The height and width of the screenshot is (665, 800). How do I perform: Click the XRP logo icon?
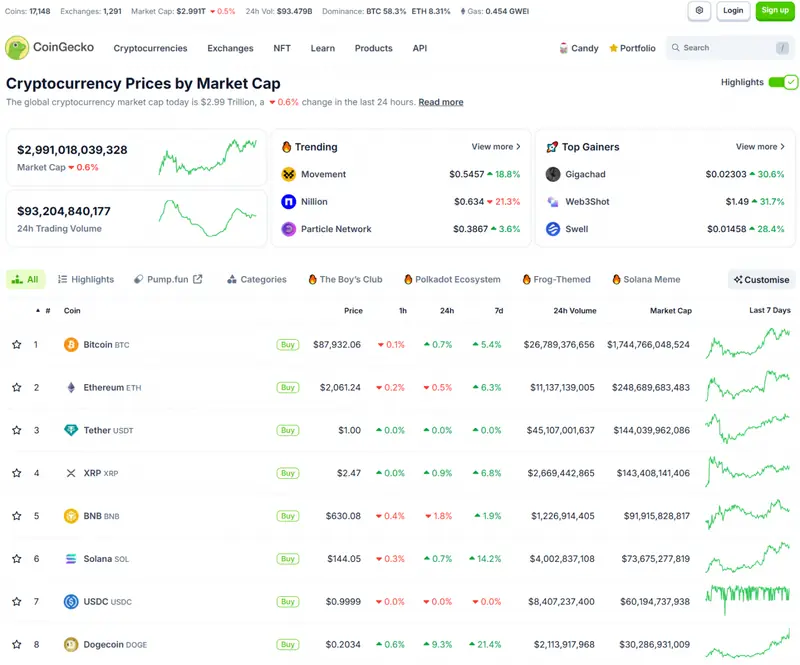coord(71,473)
